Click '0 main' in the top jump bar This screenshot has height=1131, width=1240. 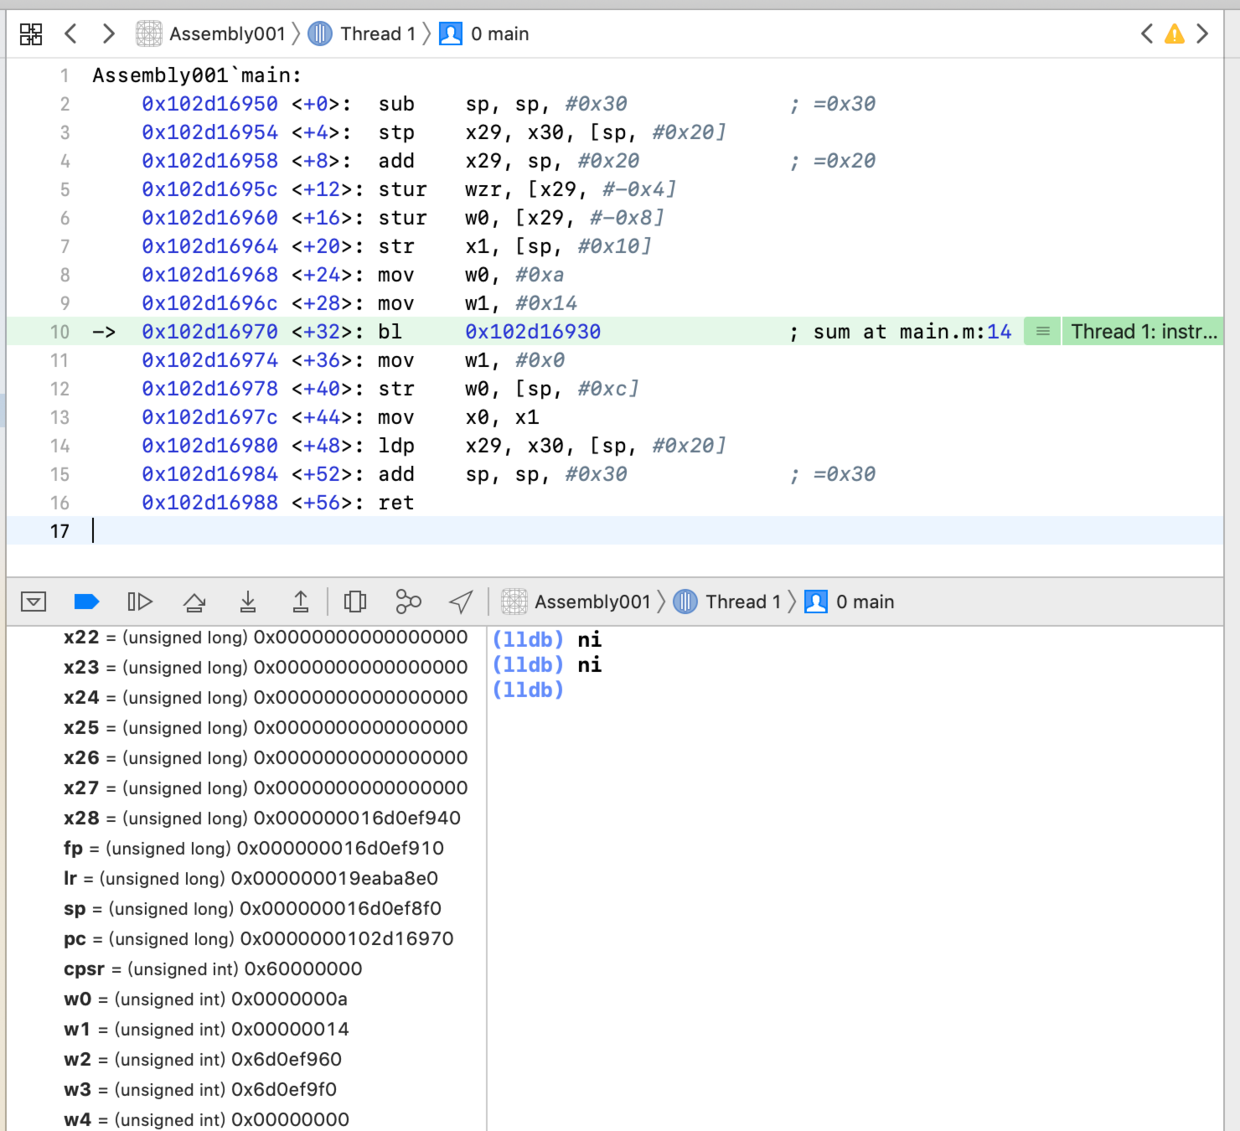click(485, 34)
